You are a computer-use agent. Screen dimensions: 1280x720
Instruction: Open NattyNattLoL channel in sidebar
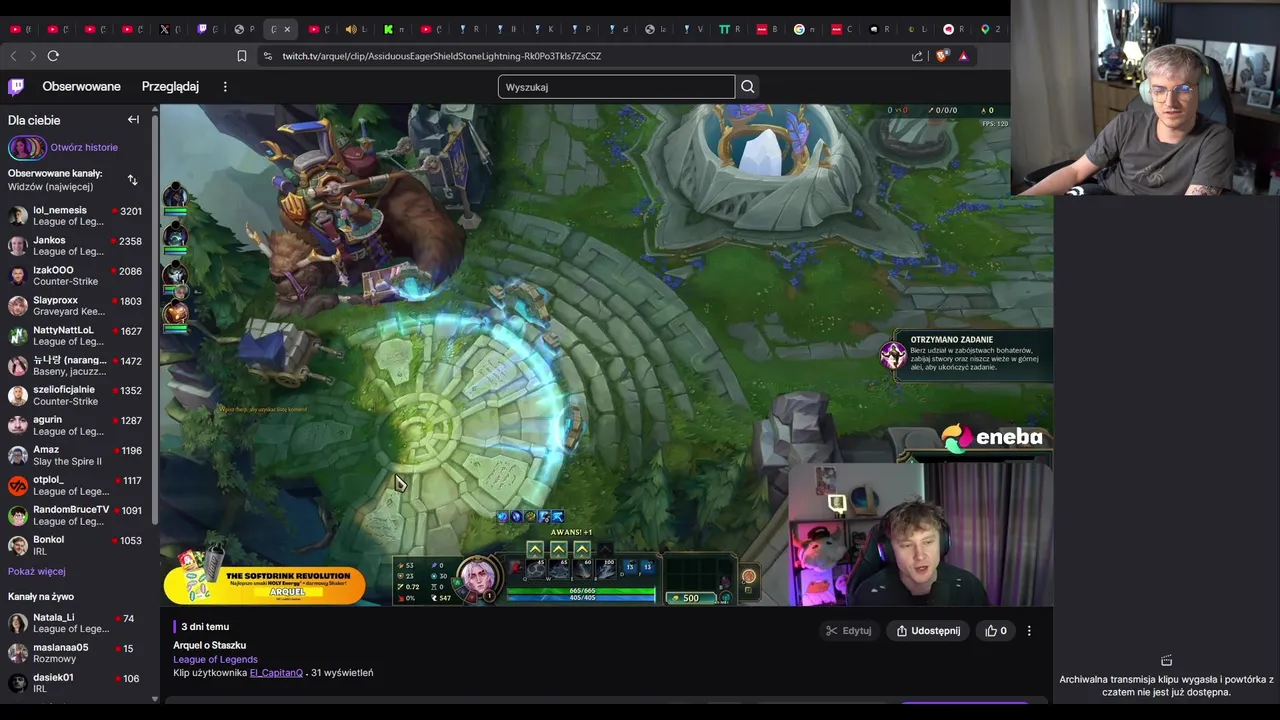(x=77, y=336)
